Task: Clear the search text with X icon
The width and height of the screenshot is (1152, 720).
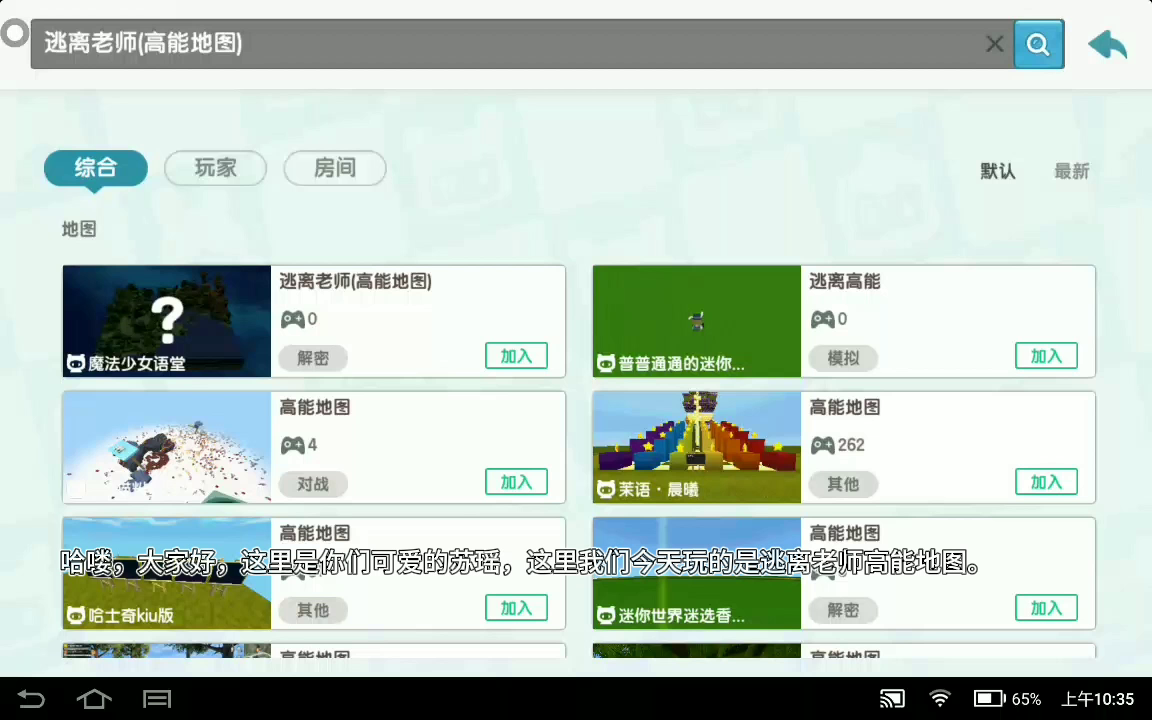Action: 994,44
